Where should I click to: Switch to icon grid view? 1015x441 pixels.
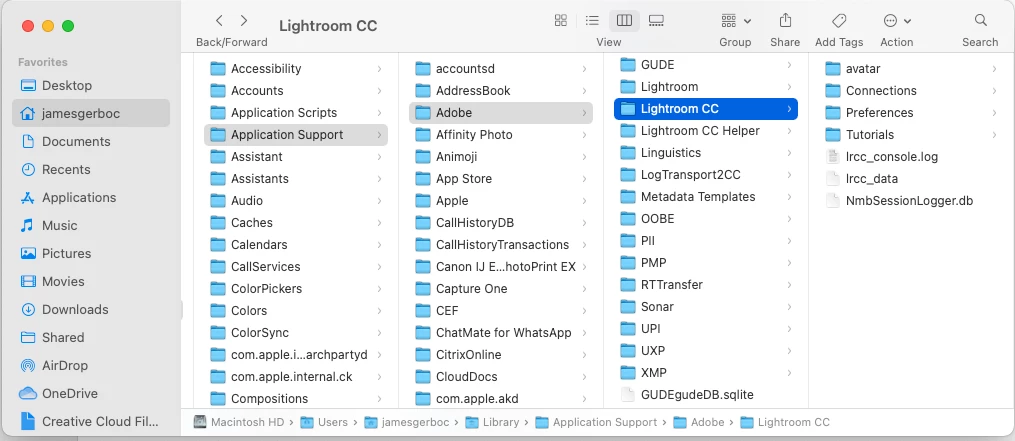(x=561, y=20)
